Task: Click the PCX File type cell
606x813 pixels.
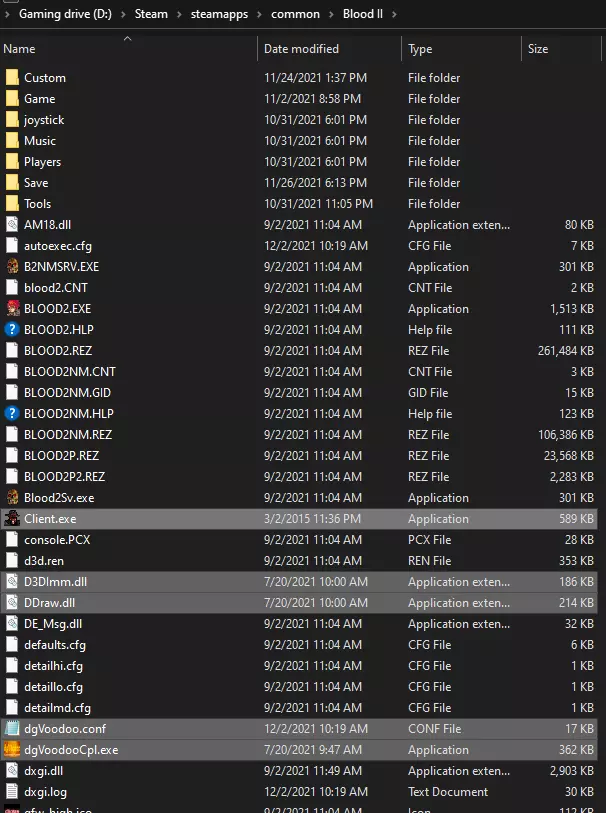Action: click(430, 540)
